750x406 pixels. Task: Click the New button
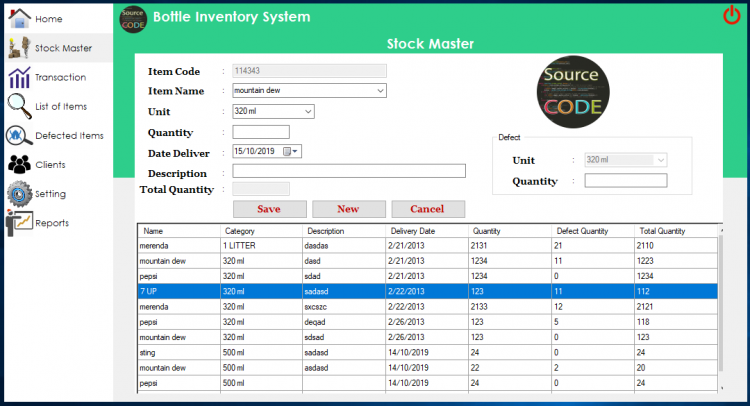click(349, 209)
